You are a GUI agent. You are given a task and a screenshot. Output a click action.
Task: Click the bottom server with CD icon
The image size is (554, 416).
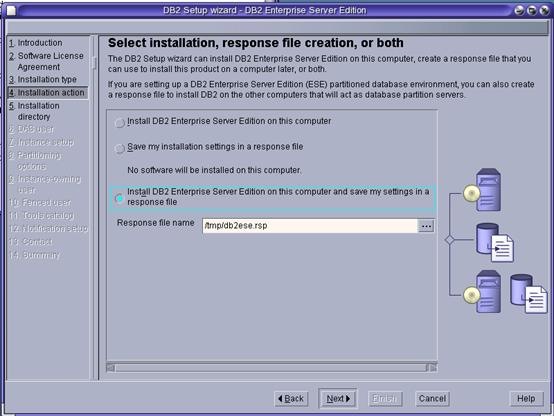pyautogui.click(x=483, y=292)
